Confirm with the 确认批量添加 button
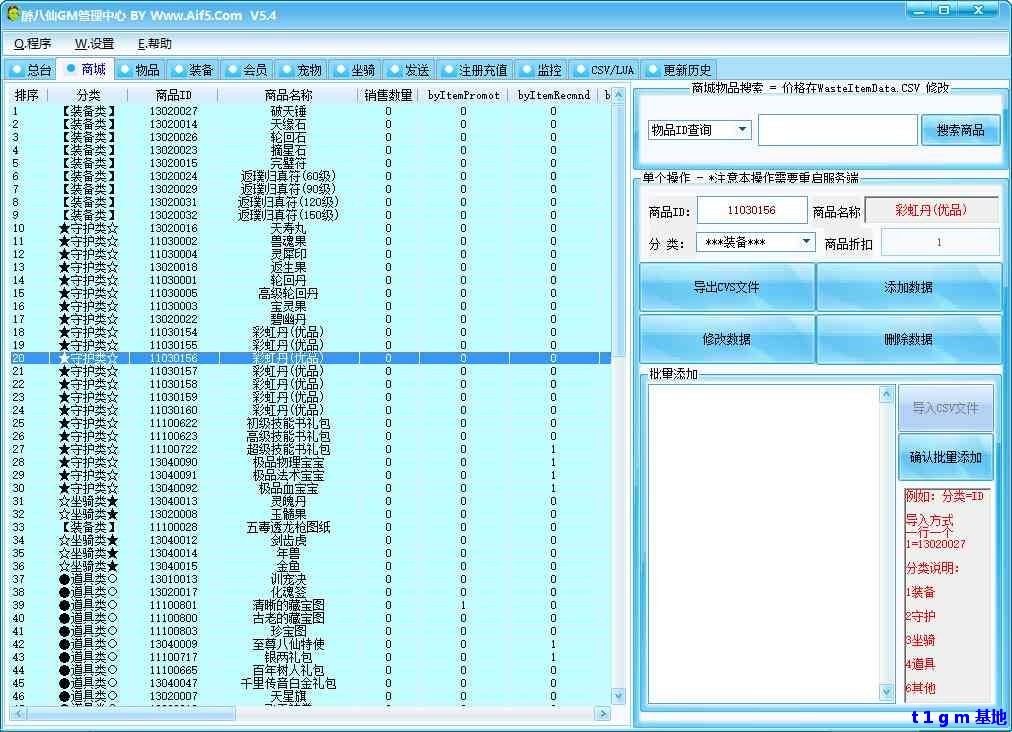The height and width of the screenshot is (732, 1012). tap(945, 458)
